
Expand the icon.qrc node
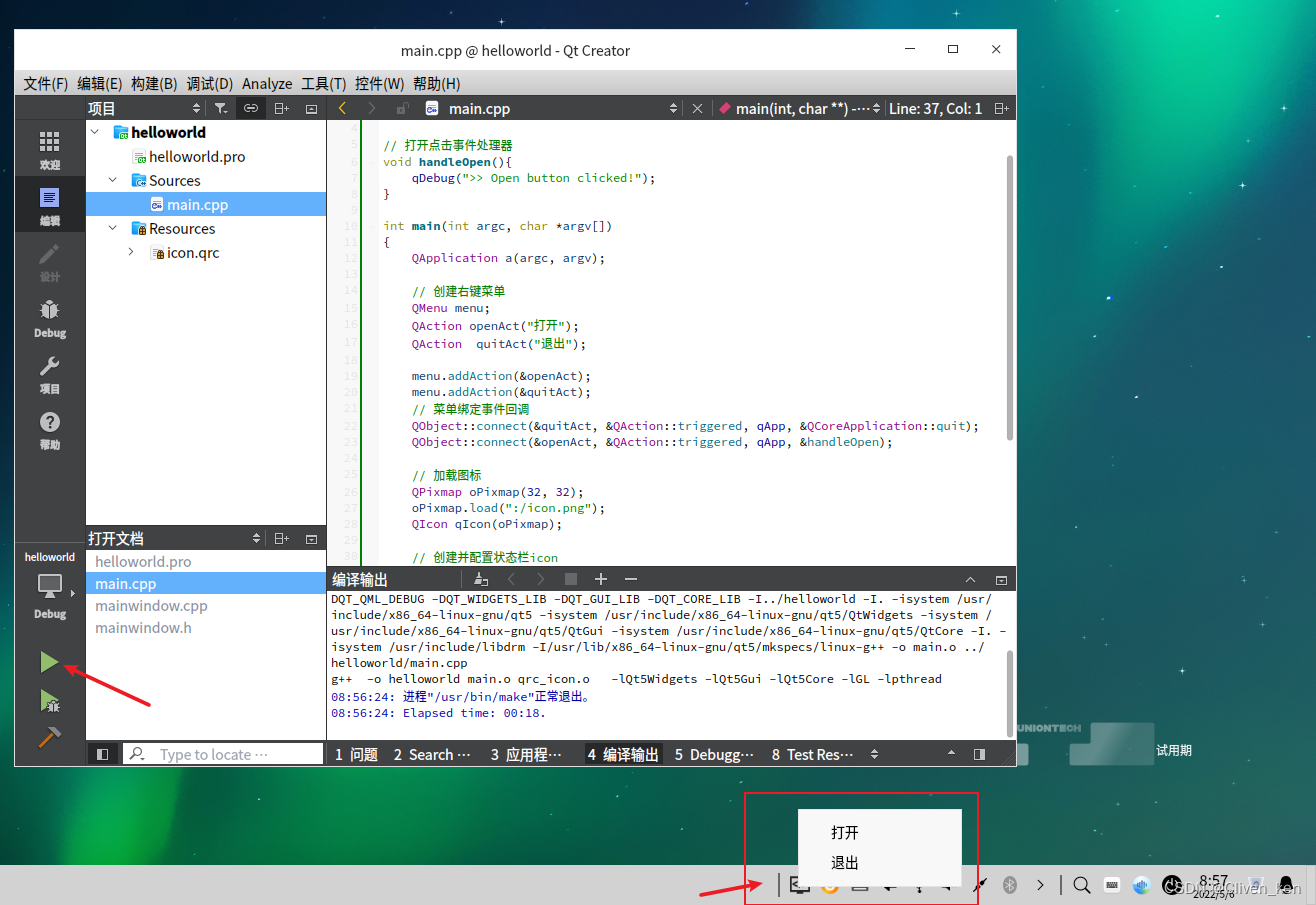pyautogui.click(x=131, y=252)
